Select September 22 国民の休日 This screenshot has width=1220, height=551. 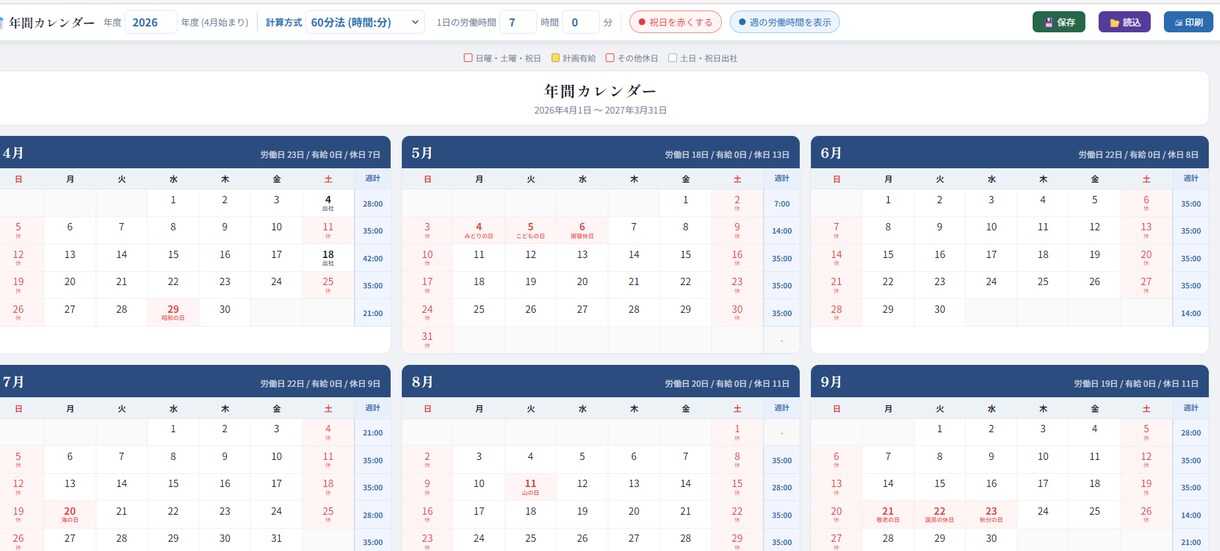940,514
